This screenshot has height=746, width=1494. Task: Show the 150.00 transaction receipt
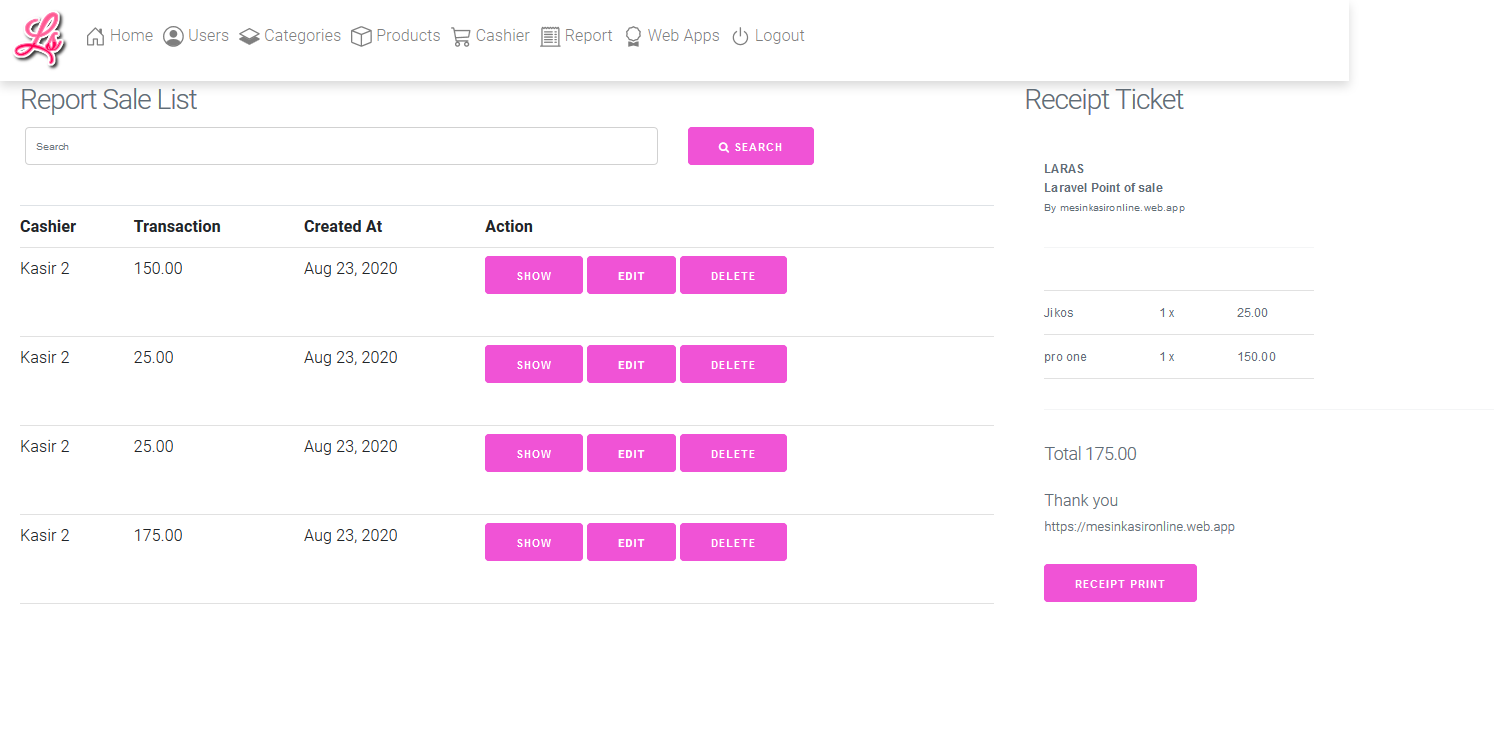coord(533,275)
